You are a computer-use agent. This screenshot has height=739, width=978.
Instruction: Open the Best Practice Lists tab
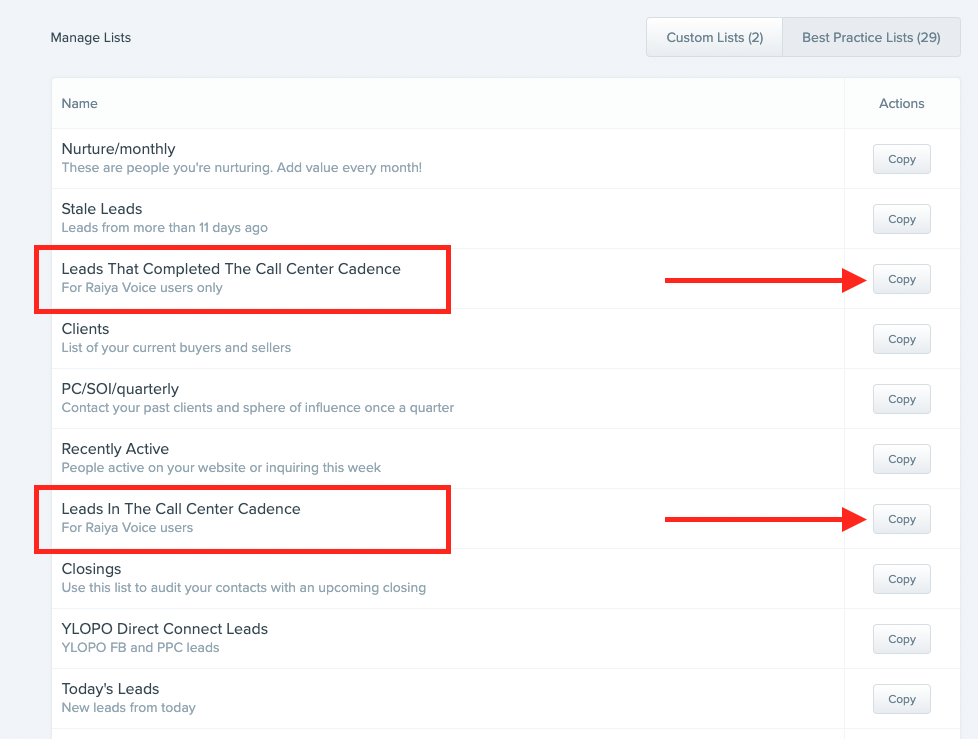pyautogui.click(x=871, y=37)
